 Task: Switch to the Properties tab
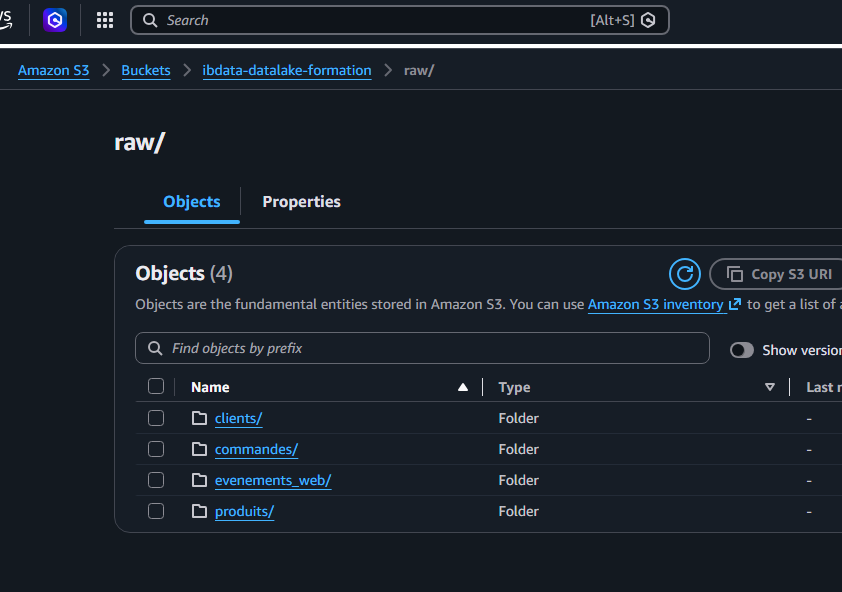(301, 201)
